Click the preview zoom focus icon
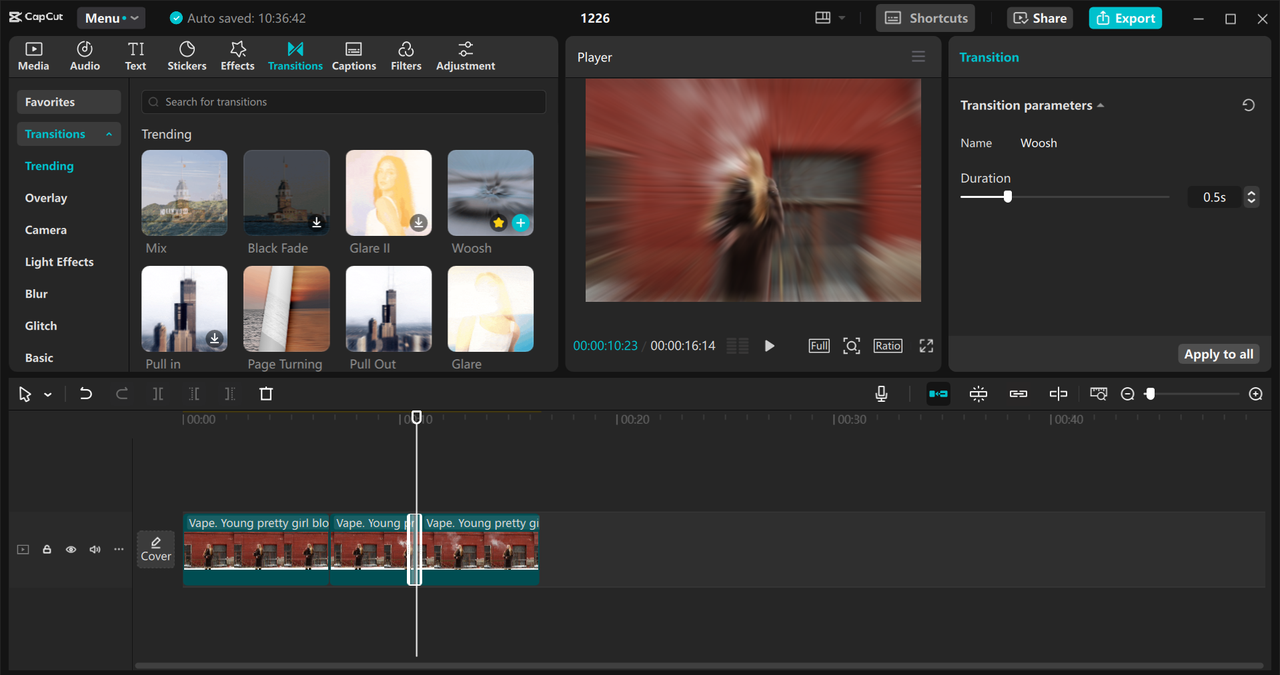Viewport: 1280px width, 675px height. point(851,346)
